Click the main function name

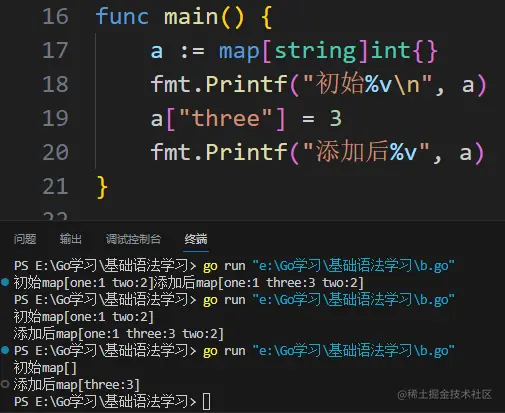pos(191,17)
